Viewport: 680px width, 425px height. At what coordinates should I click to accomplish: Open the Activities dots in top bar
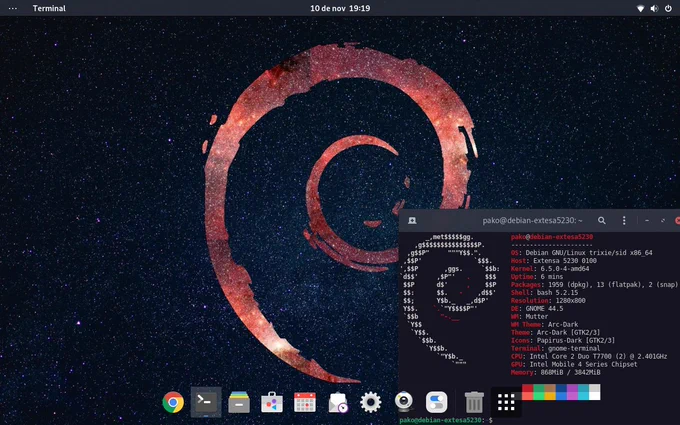13,8
